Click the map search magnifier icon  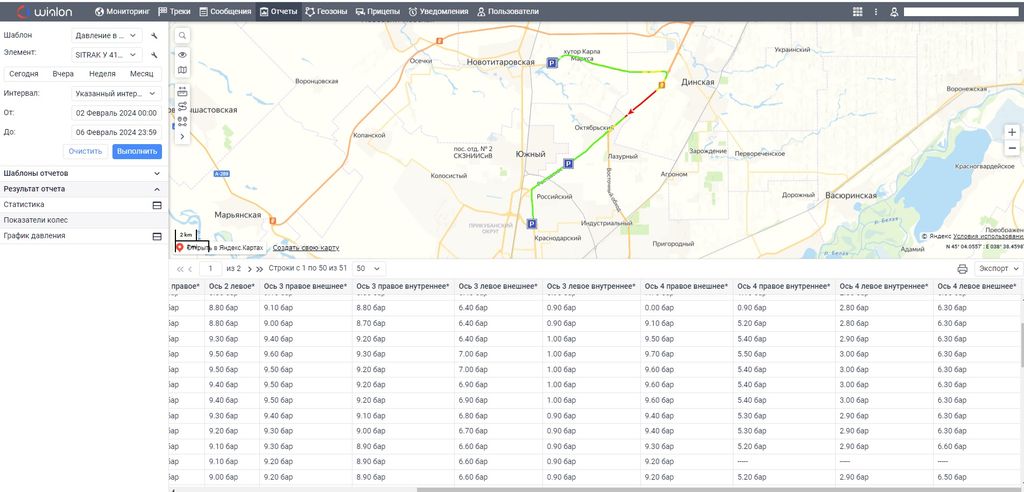(182, 35)
